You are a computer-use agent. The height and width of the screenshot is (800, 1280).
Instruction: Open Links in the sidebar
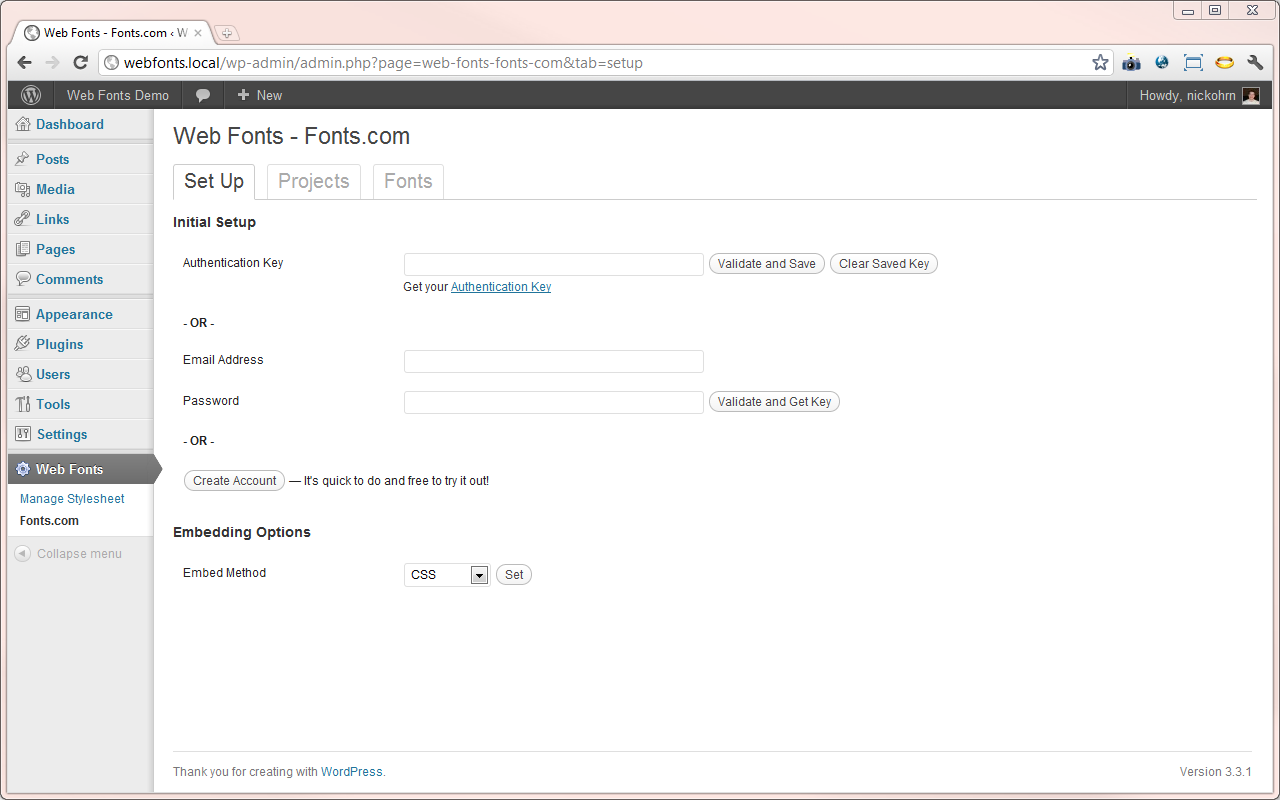pyautogui.click(x=53, y=219)
